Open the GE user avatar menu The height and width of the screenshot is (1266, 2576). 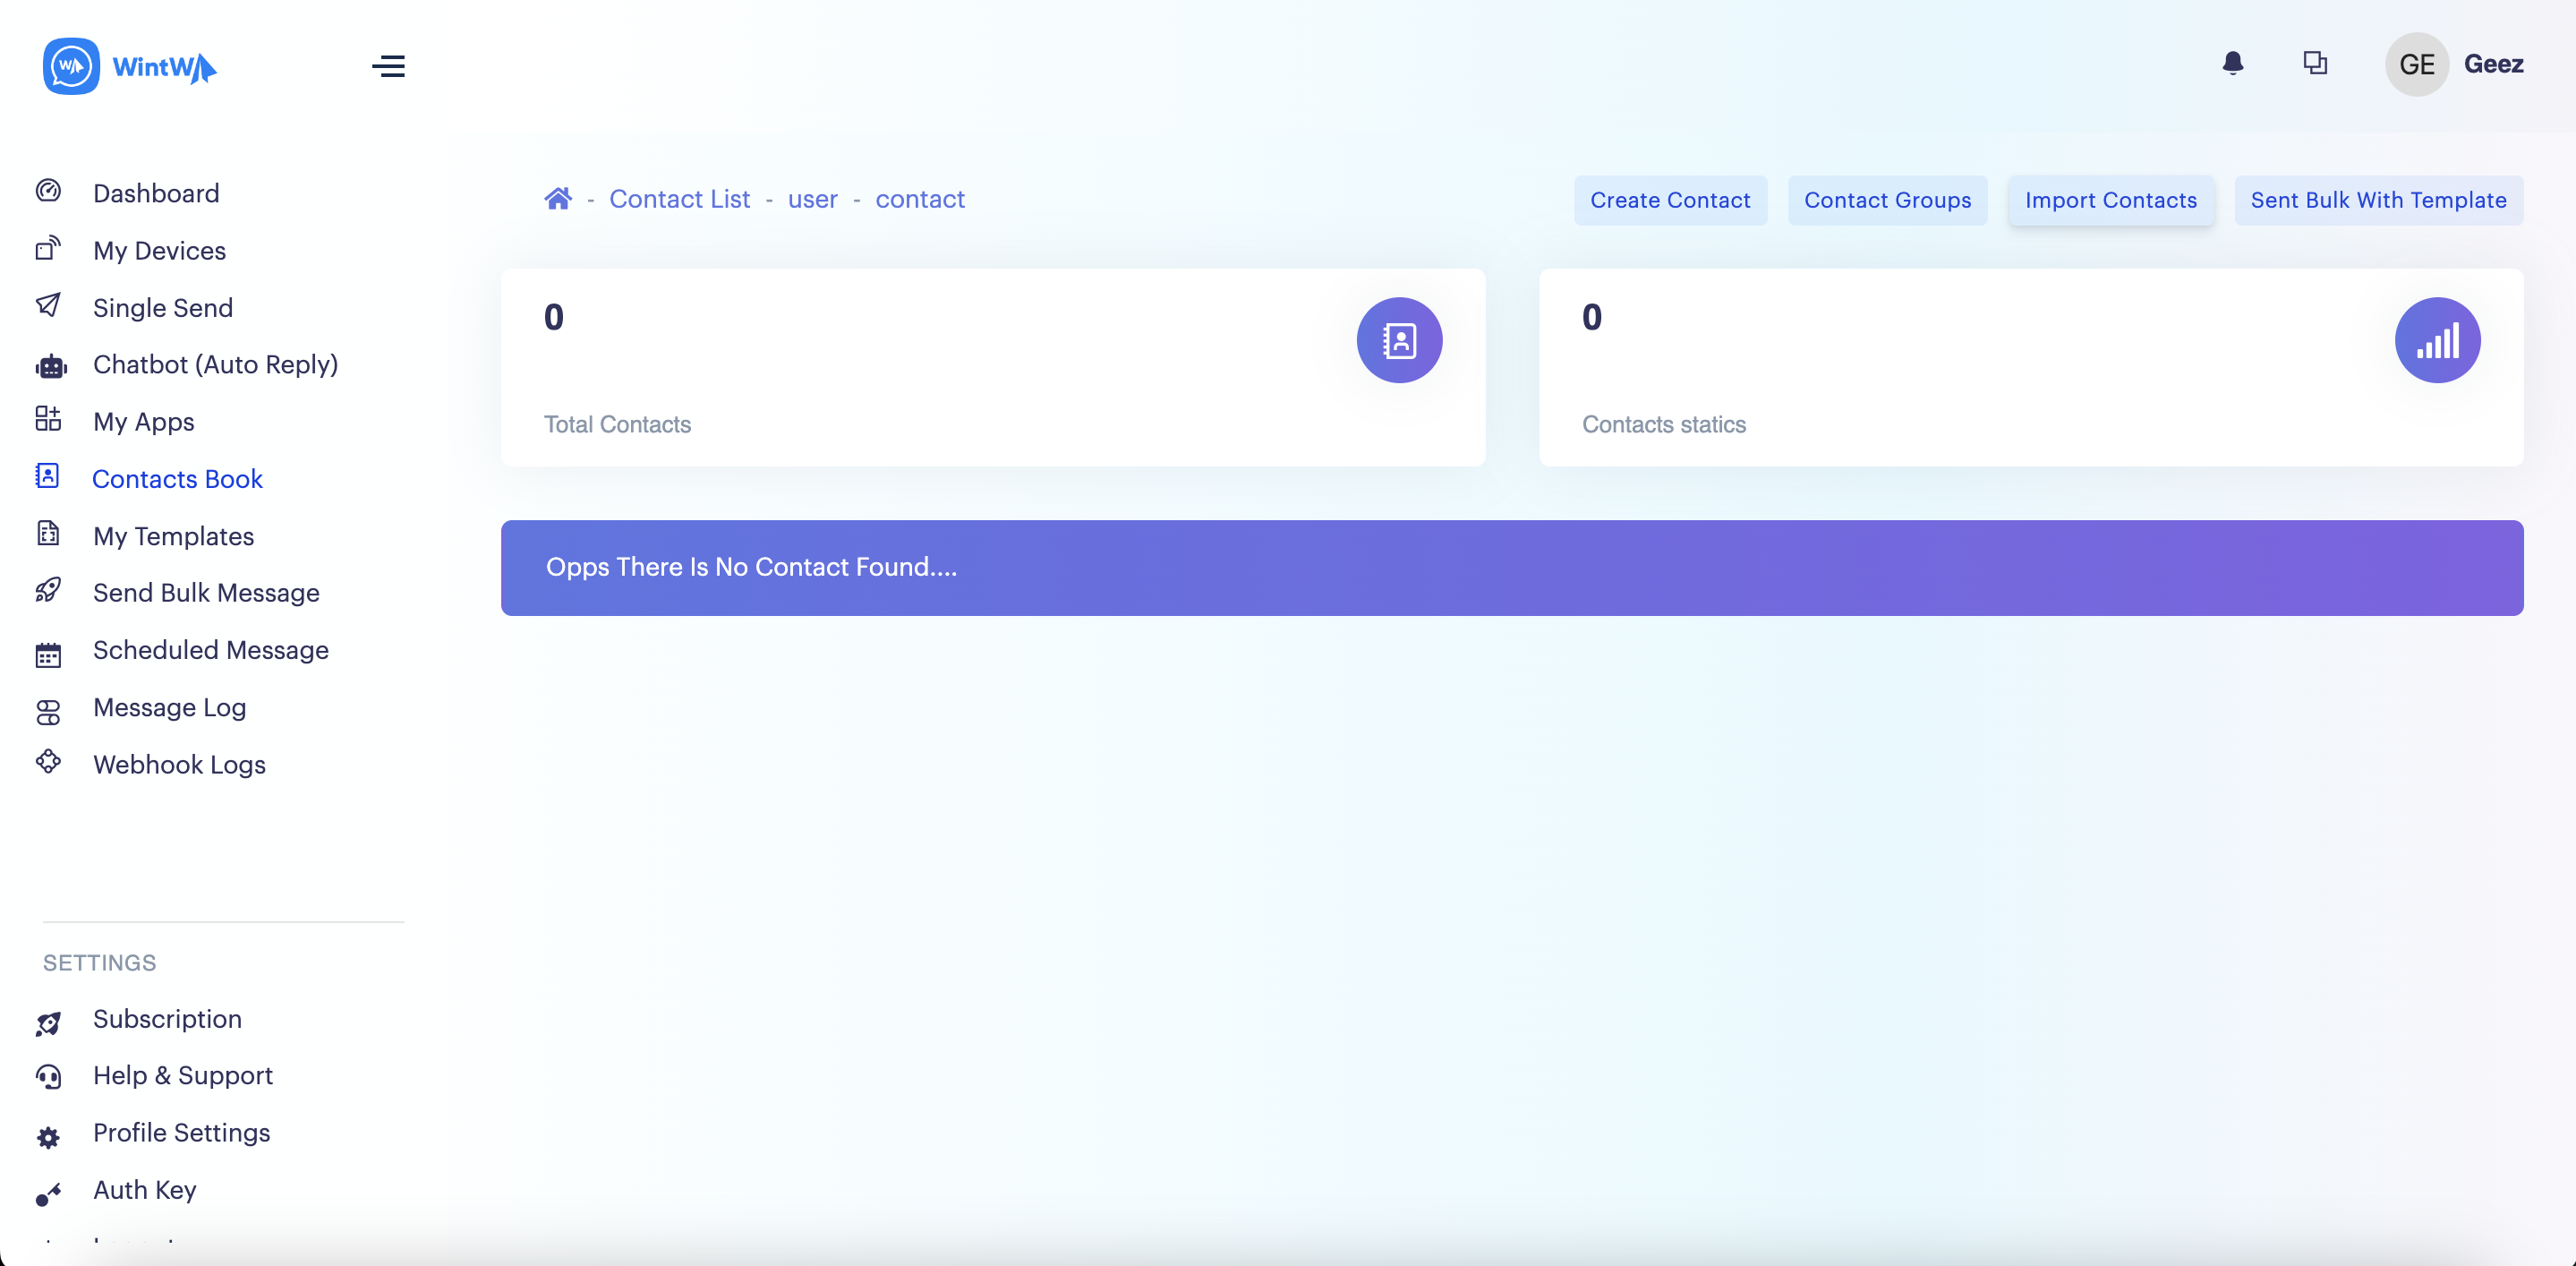[x=2415, y=64]
